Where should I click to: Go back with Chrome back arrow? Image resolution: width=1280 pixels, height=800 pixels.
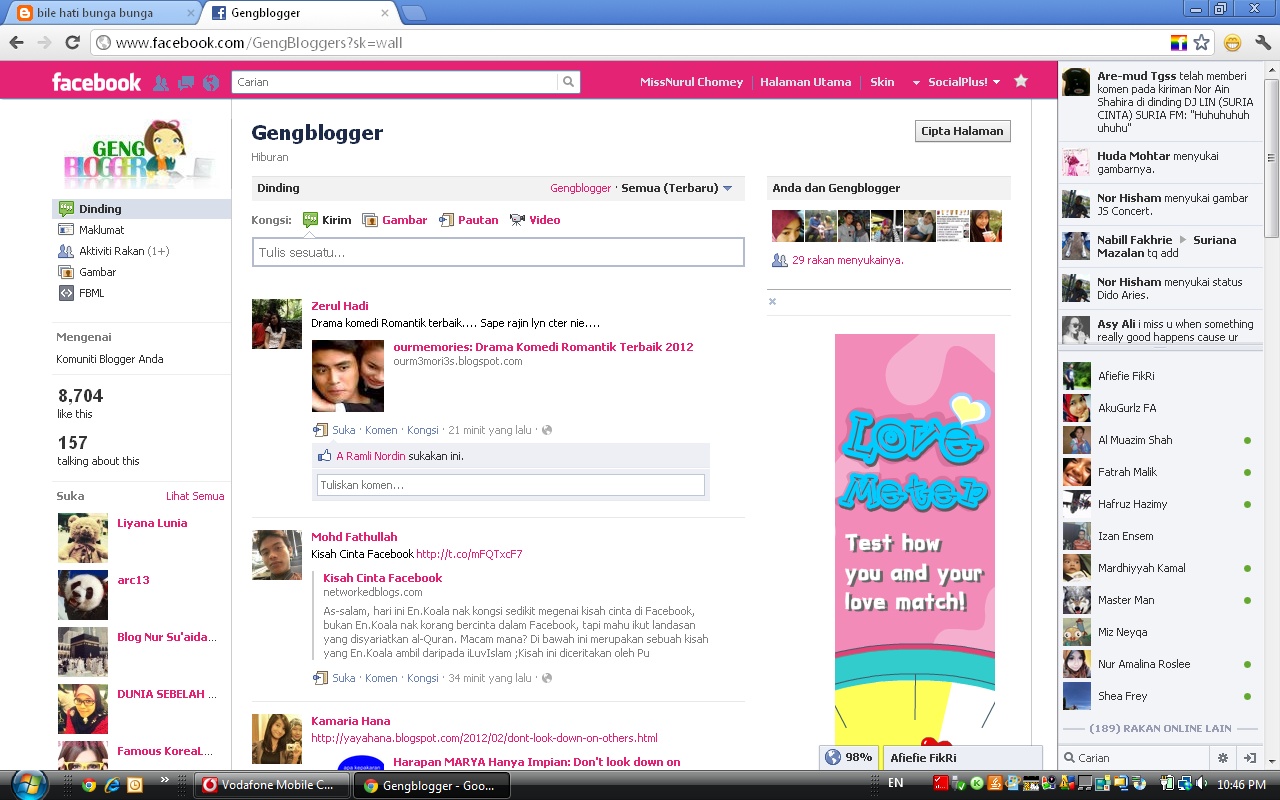[16, 43]
